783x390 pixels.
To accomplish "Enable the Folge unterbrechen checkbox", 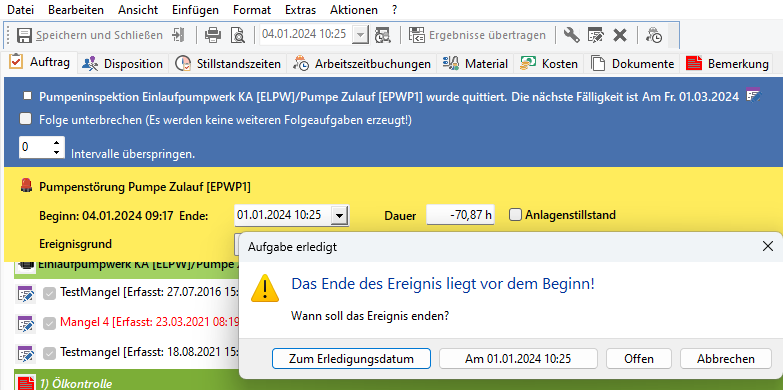I will 25,119.
